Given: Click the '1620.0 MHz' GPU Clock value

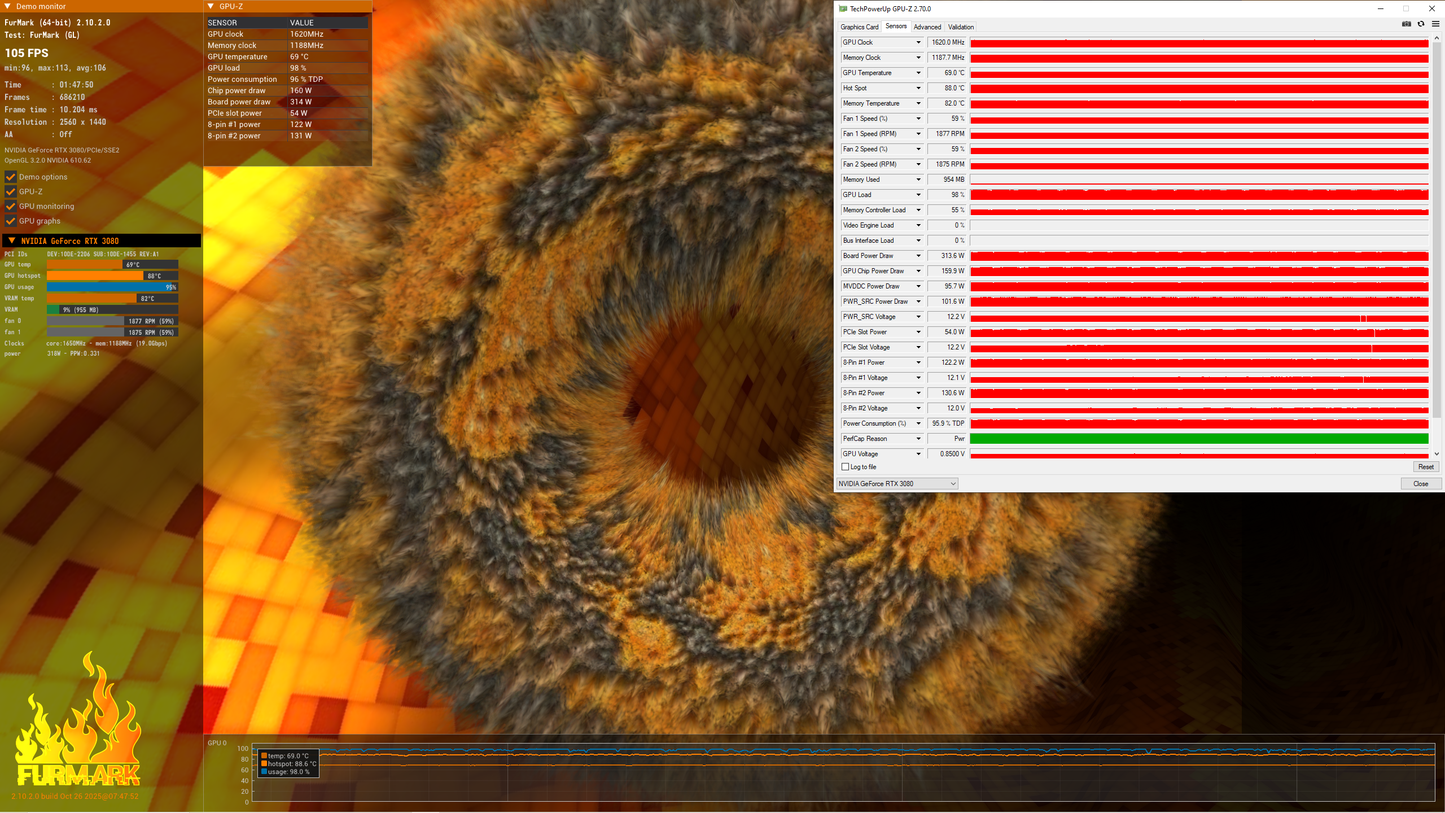Looking at the screenshot, I should (x=947, y=43).
